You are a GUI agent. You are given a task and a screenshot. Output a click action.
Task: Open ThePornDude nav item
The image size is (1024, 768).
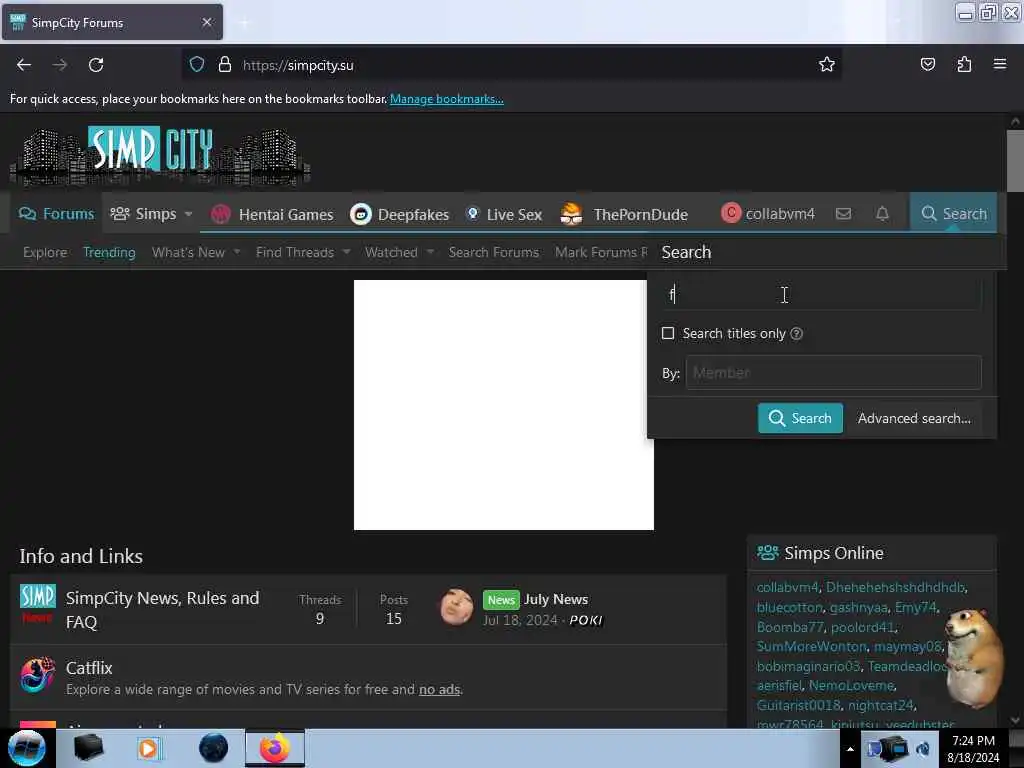click(x=624, y=214)
